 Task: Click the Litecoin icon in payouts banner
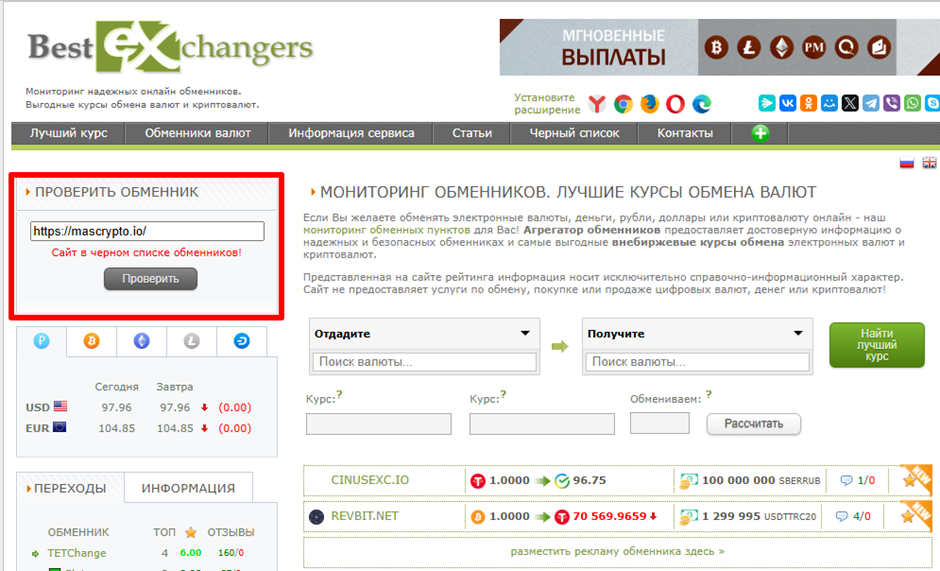749,47
